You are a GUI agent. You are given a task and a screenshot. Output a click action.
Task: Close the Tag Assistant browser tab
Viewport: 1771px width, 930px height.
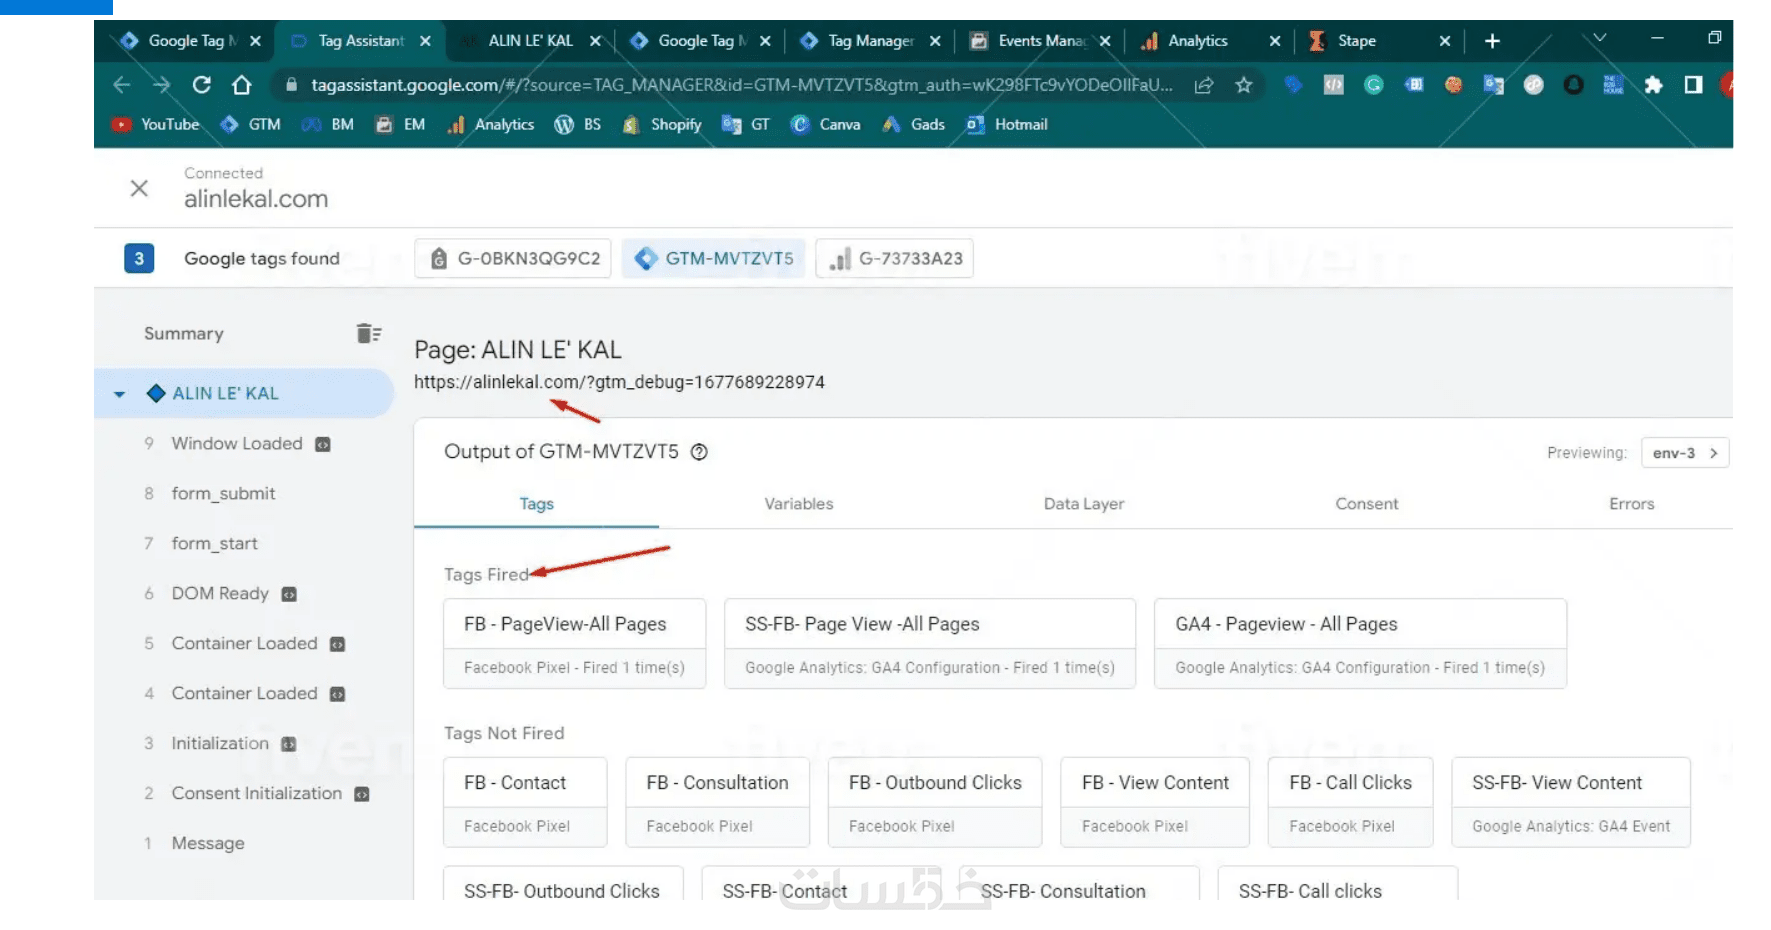click(426, 41)
